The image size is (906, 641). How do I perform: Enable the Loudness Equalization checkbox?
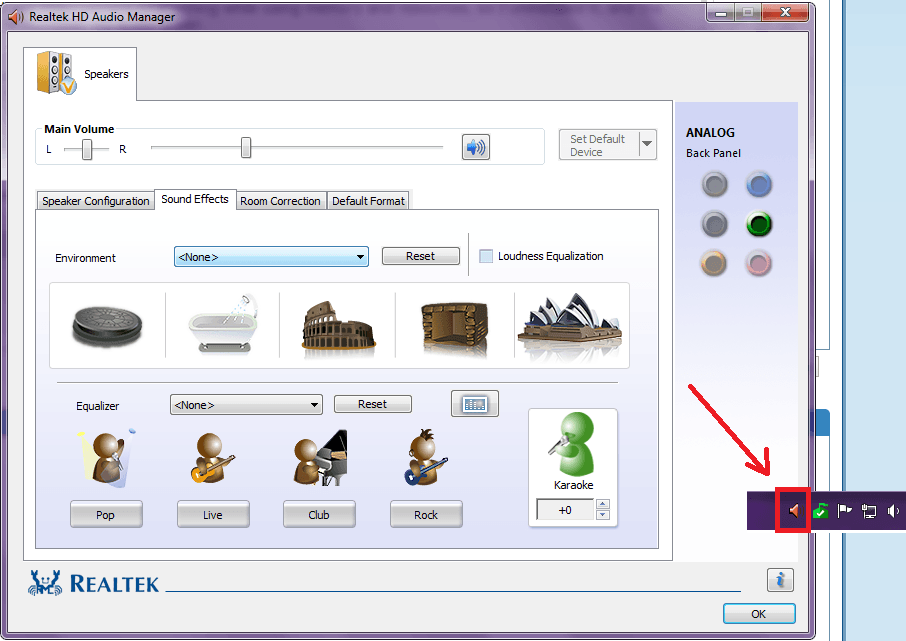[487, 256]
